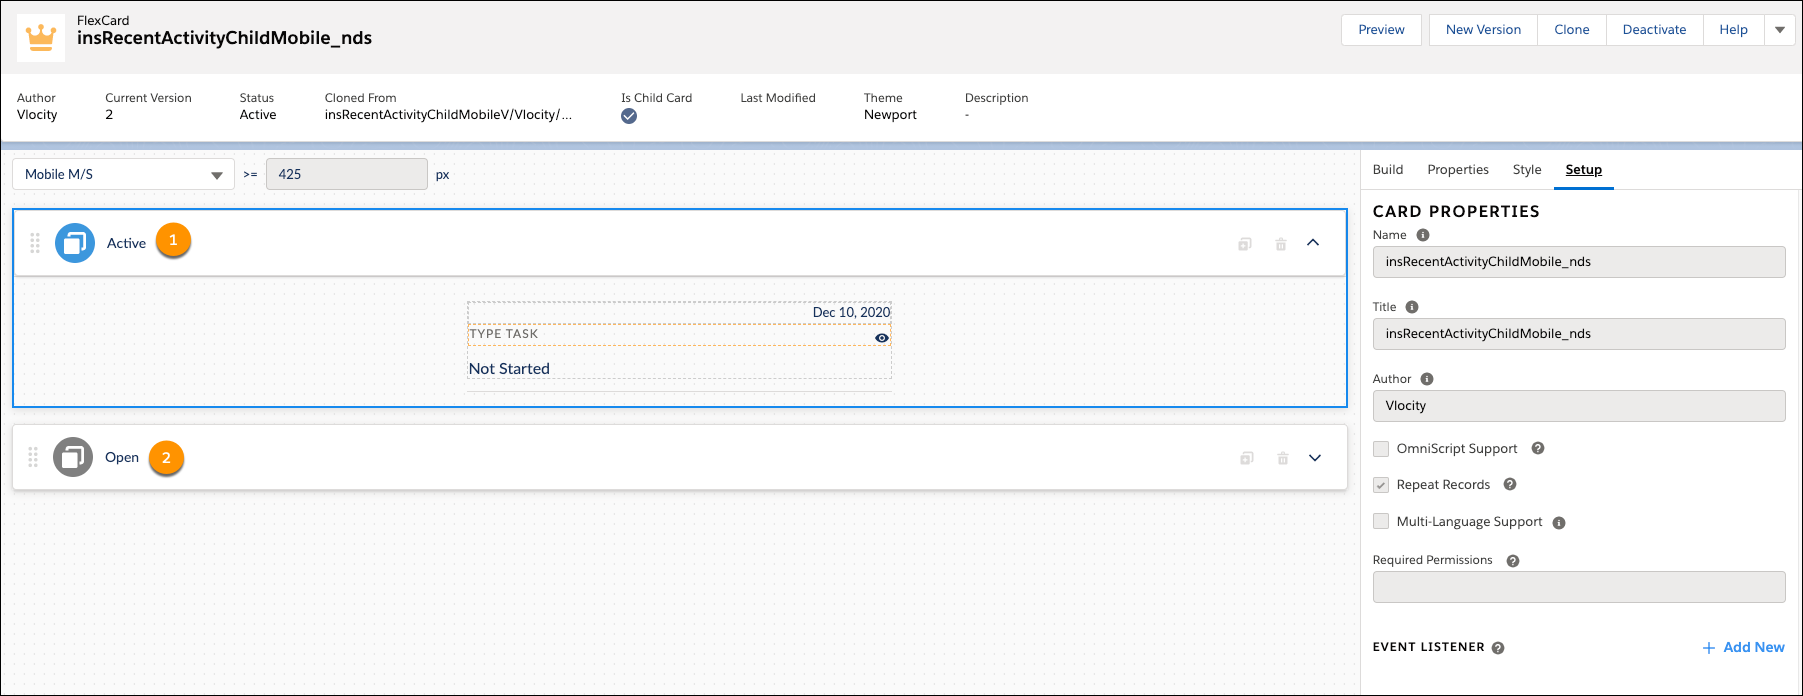Select the Setup tab
Viewport: 1803px width, 696px height.
[1584, 170]
